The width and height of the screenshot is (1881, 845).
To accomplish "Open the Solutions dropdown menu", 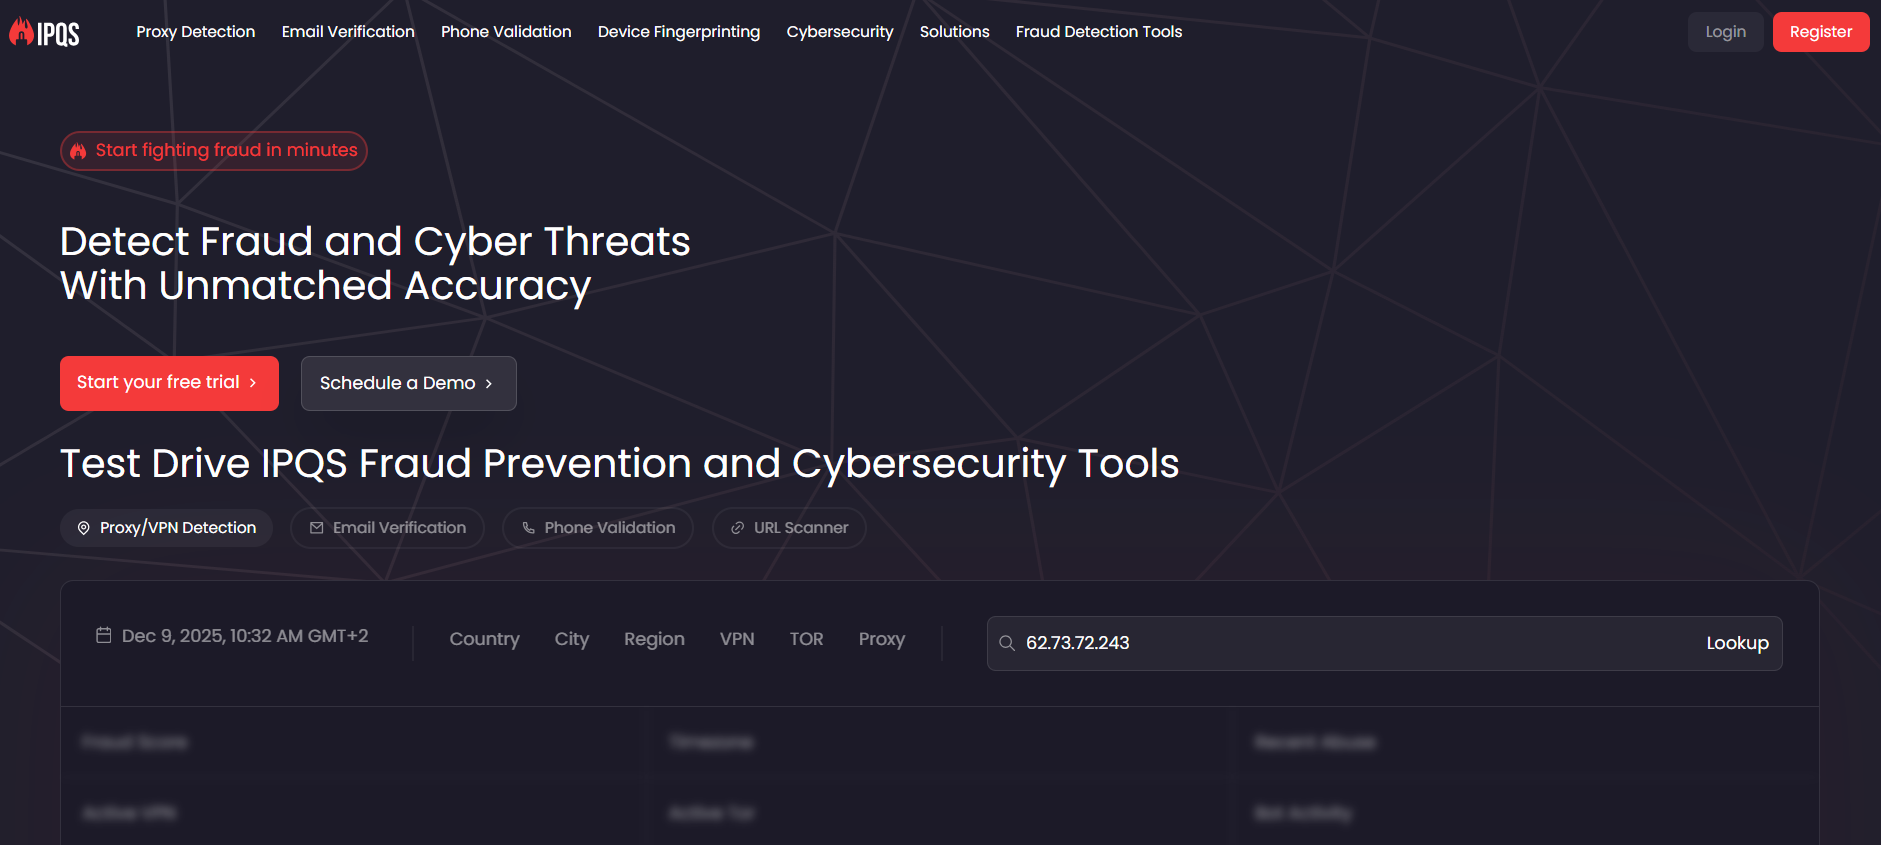I will [954, 32].
